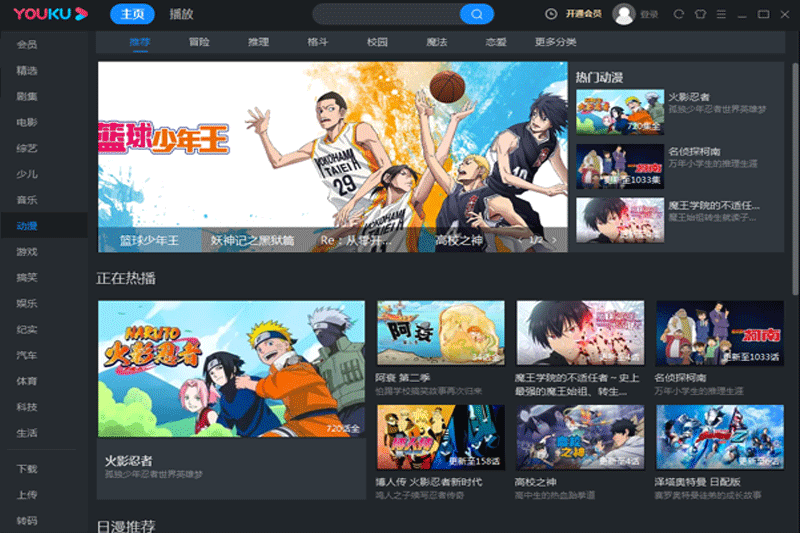Open 名侦探柯南 thumbnail in 正在热播 grid
This screenshot has height=533, width=800.
[720, 333]
